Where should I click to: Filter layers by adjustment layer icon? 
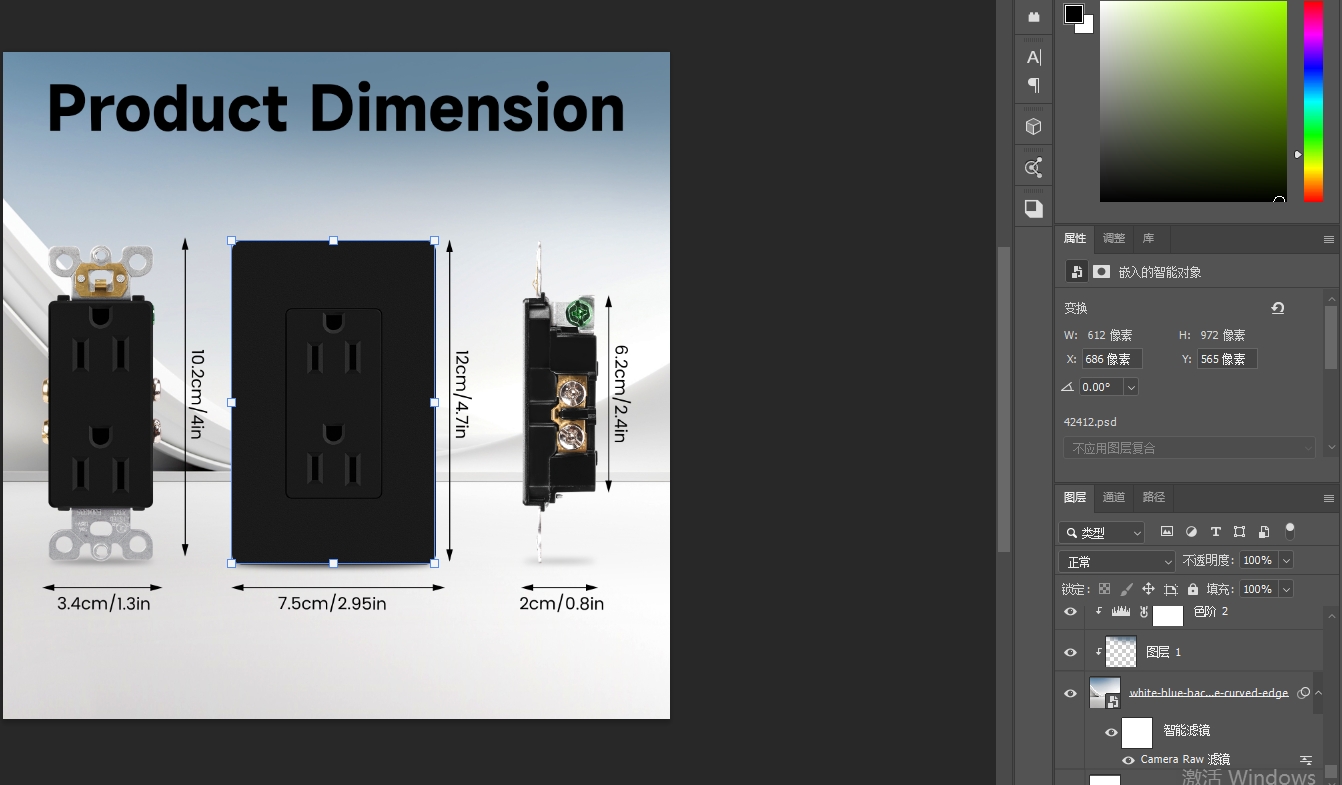tap(1191, 532)
